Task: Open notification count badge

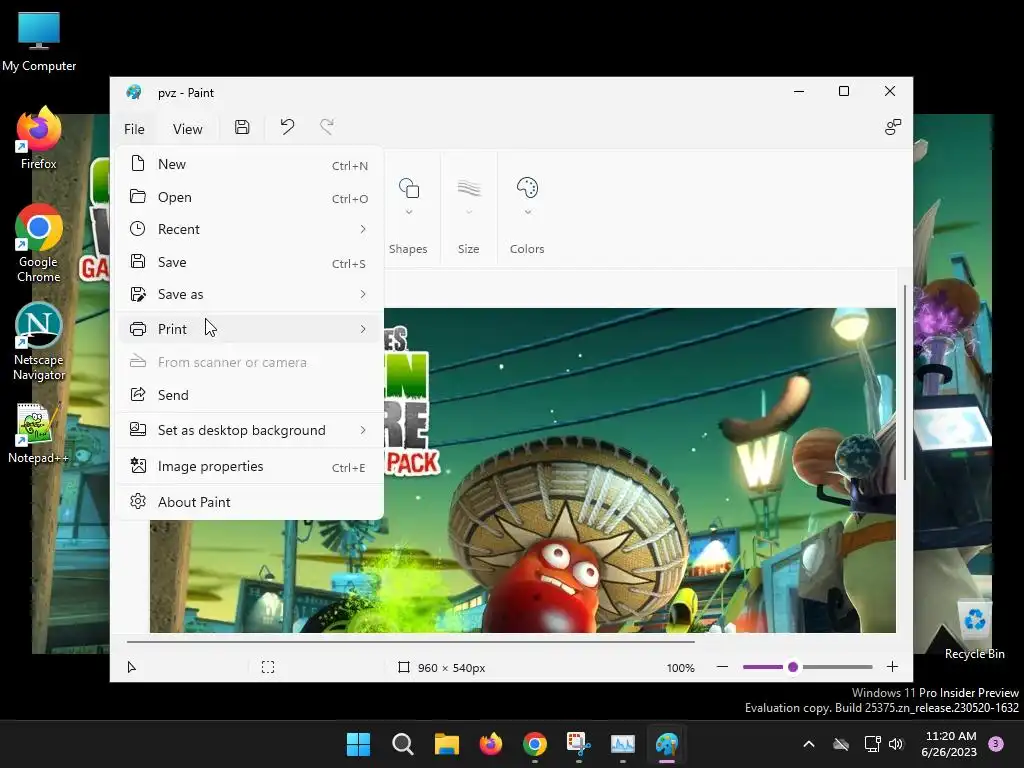Action: (x=996, y=744)
